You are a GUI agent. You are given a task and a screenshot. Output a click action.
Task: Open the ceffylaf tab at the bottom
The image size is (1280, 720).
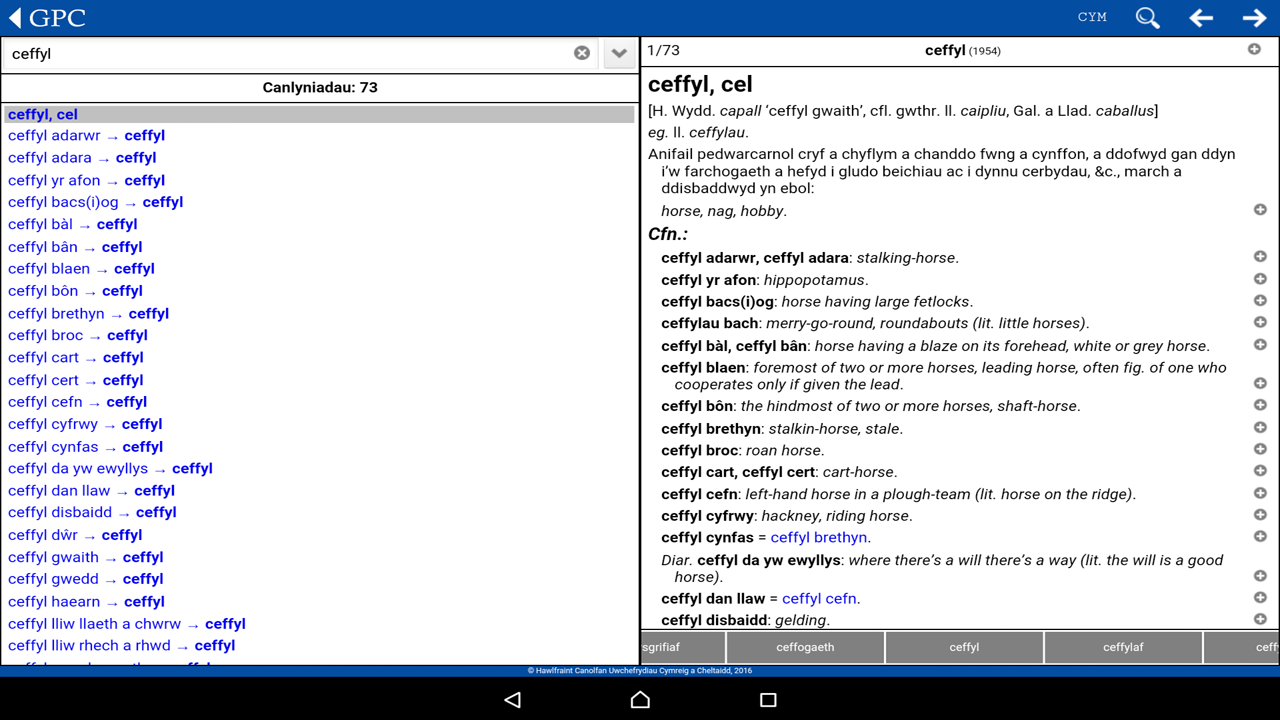point(1123,646)
